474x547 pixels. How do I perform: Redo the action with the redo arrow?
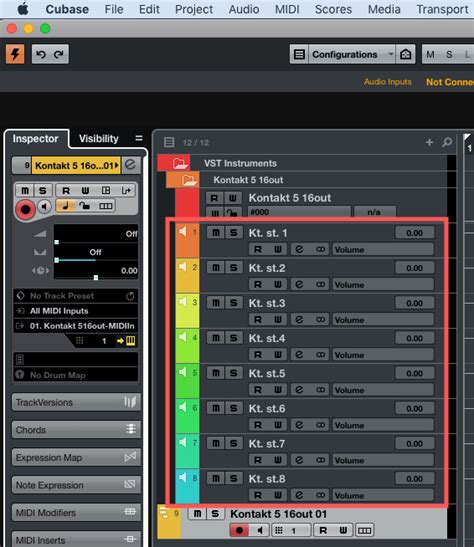coord(59,54)
